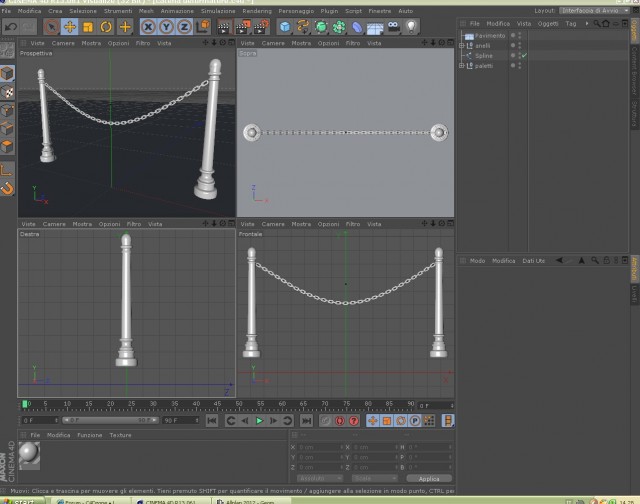
Task: Click Play Forward green button
Action: click(x=259, y=421)
